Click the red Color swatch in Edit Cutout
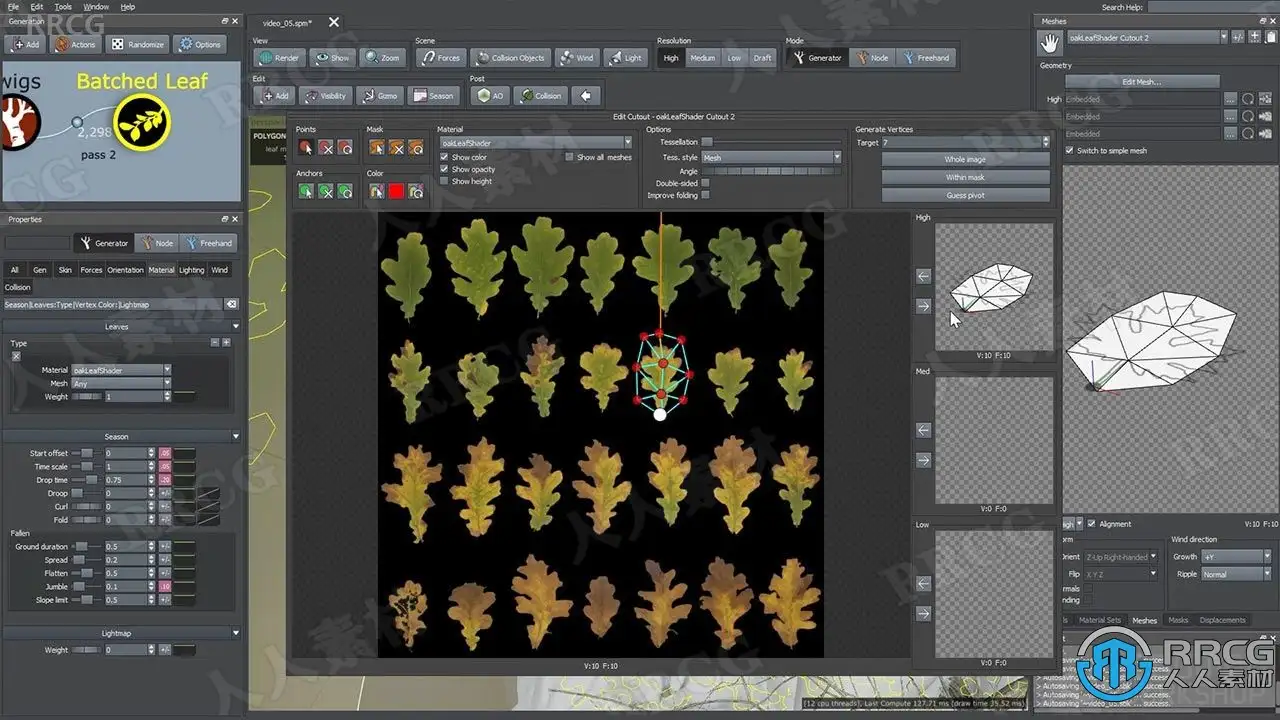 point(396,191)
